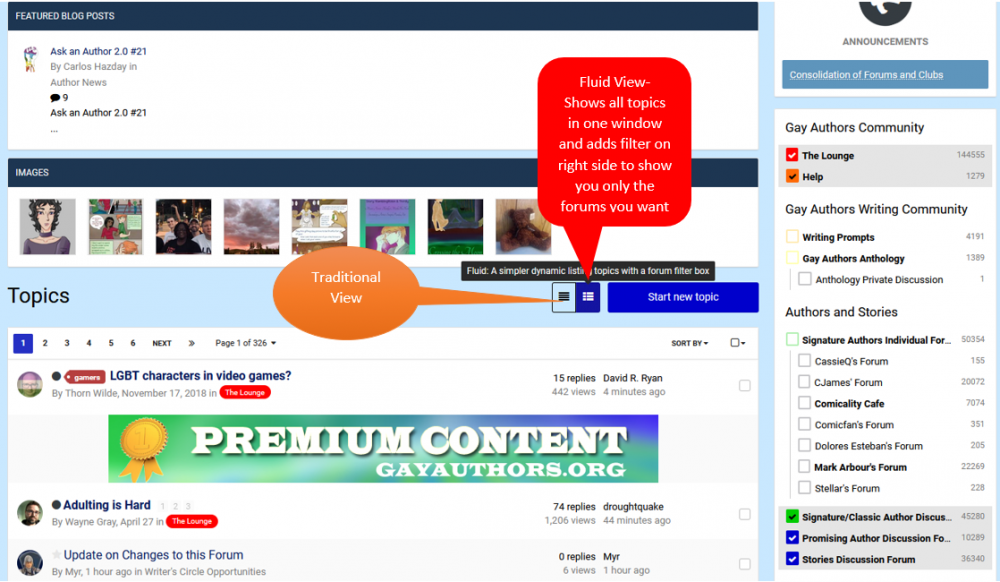Click Wayne Gray's avatar icon
This screenshot has height=582, width=1000.
point(30,513)
